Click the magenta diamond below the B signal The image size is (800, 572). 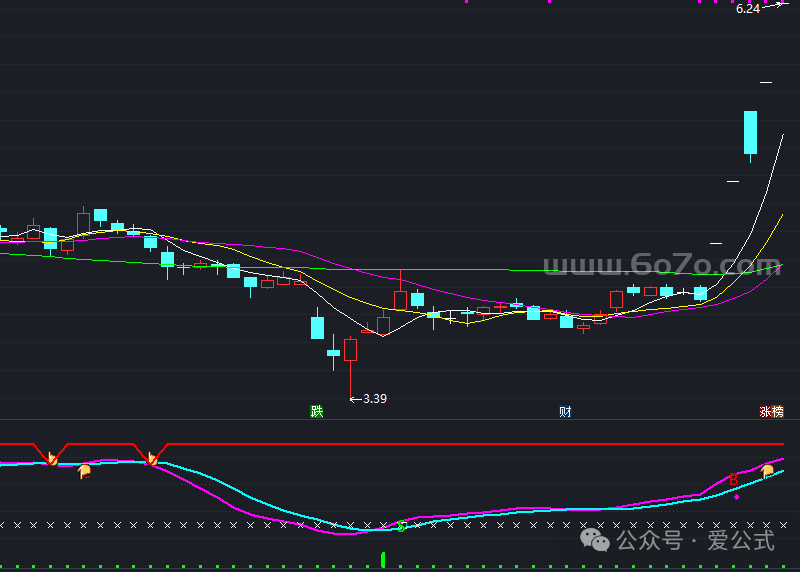click(736, 496)
